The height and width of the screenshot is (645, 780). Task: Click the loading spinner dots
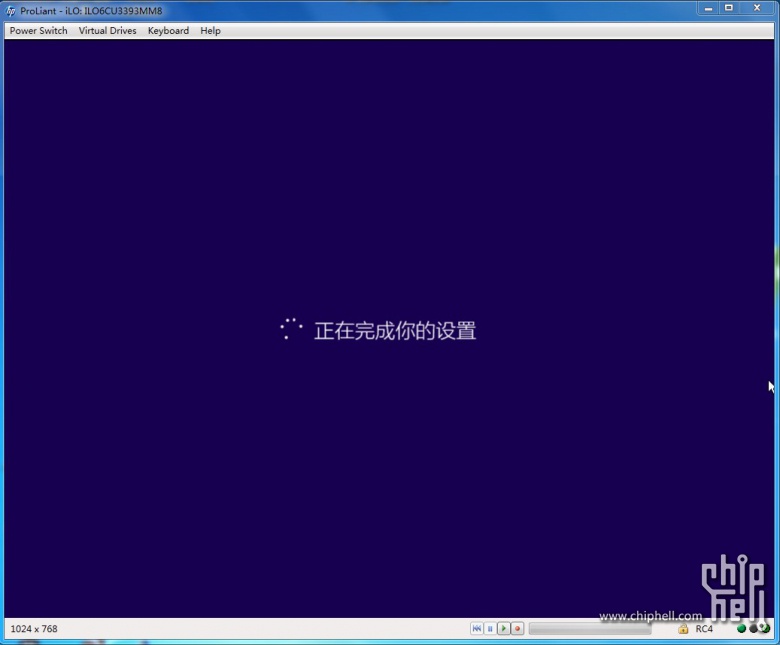(292, 329)
